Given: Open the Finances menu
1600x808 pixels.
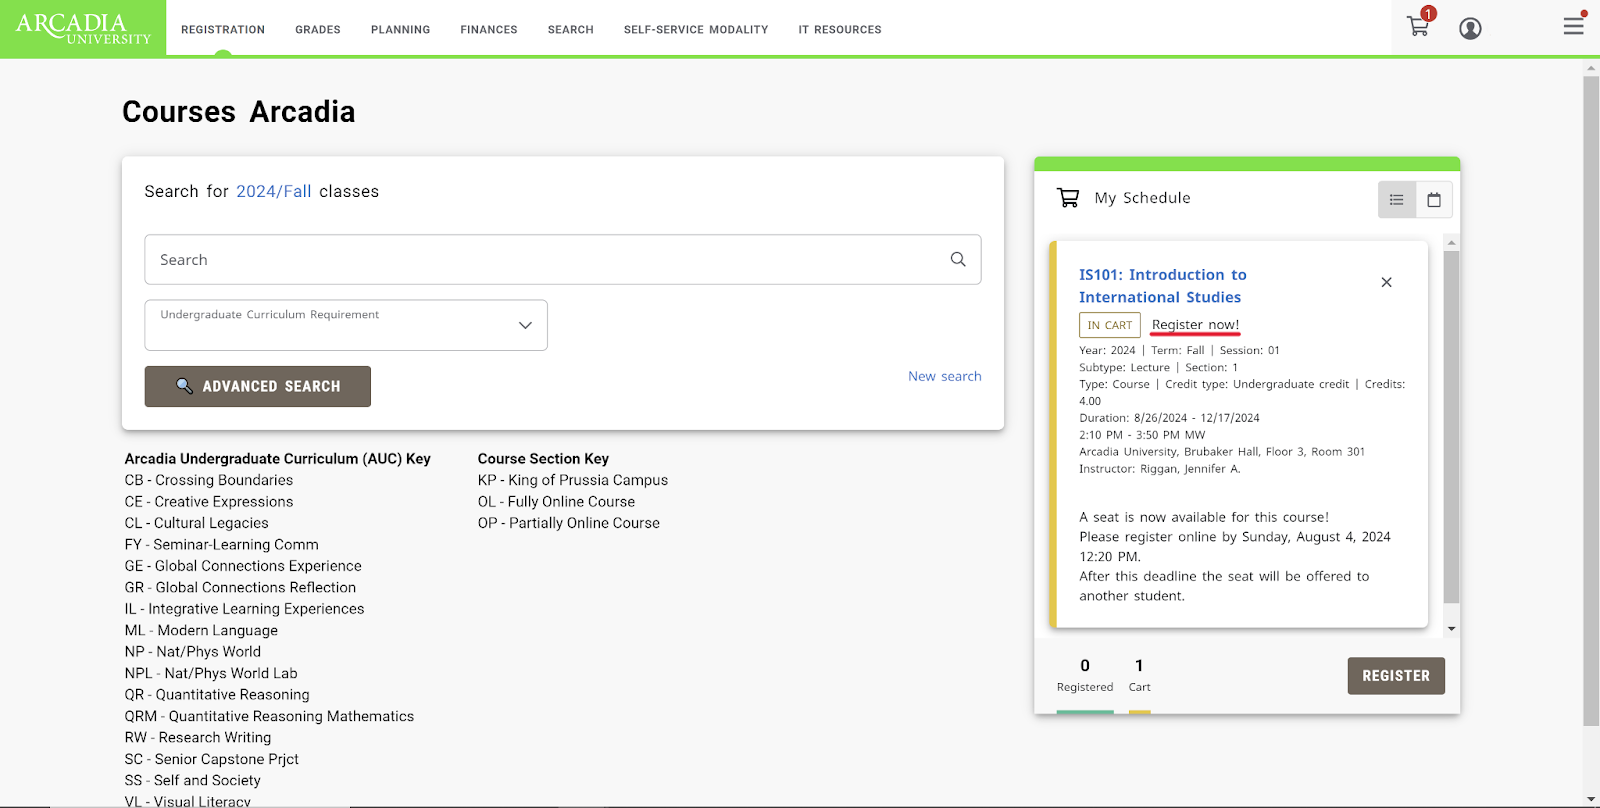Looking at the screenshot, I should pos(489,30).
